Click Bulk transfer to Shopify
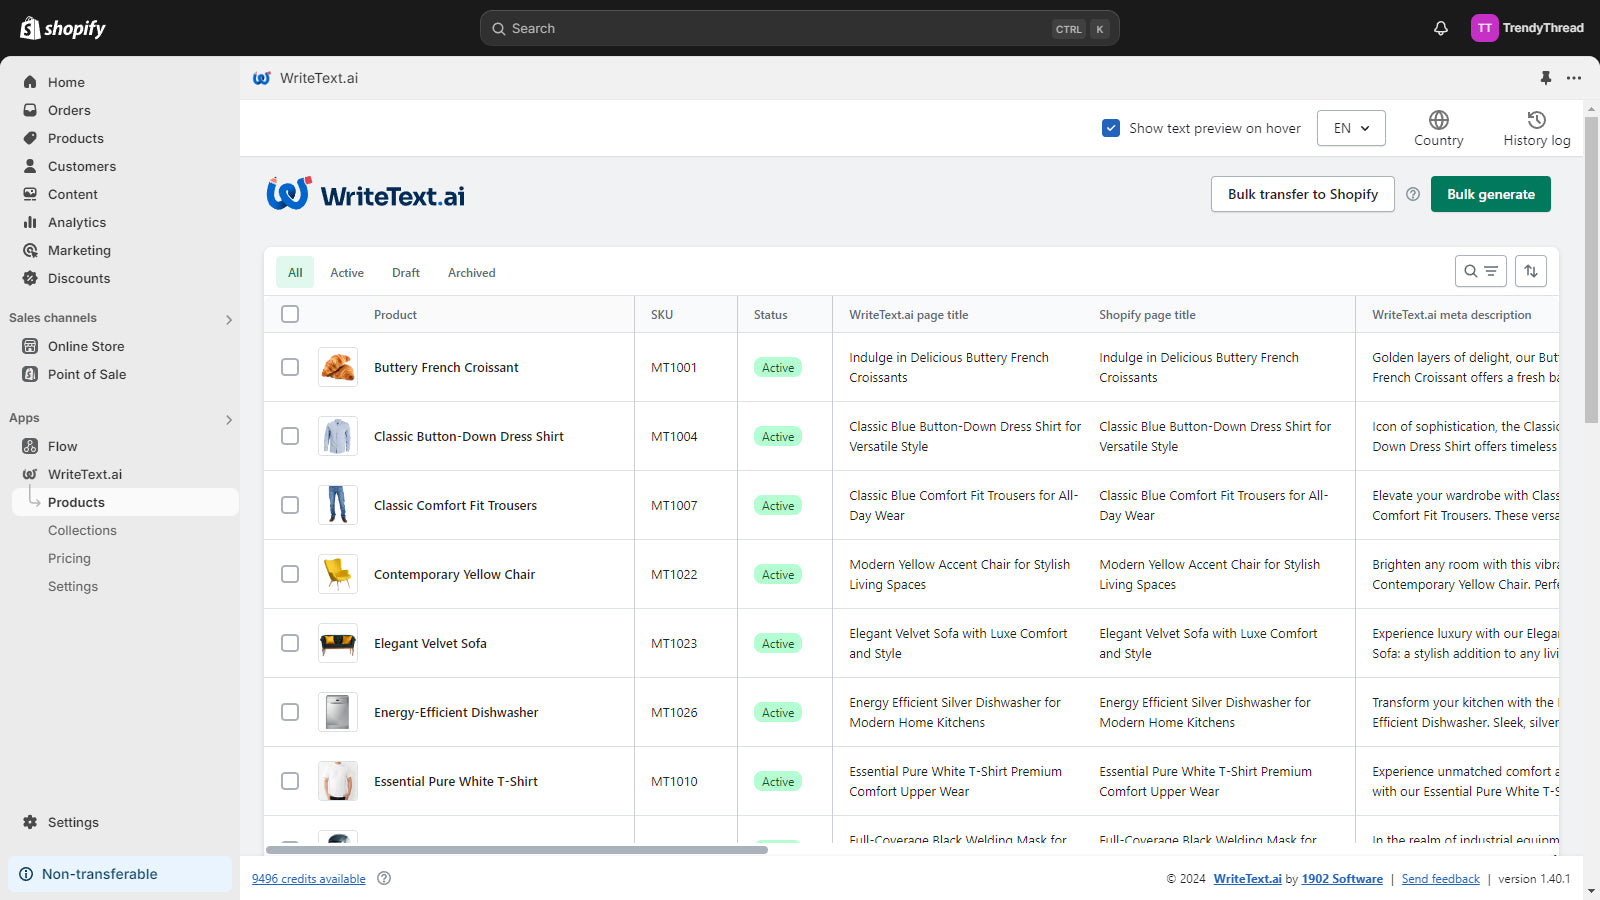The height and width of the screenshot is (900, 1600). (x=1303, y=194)
